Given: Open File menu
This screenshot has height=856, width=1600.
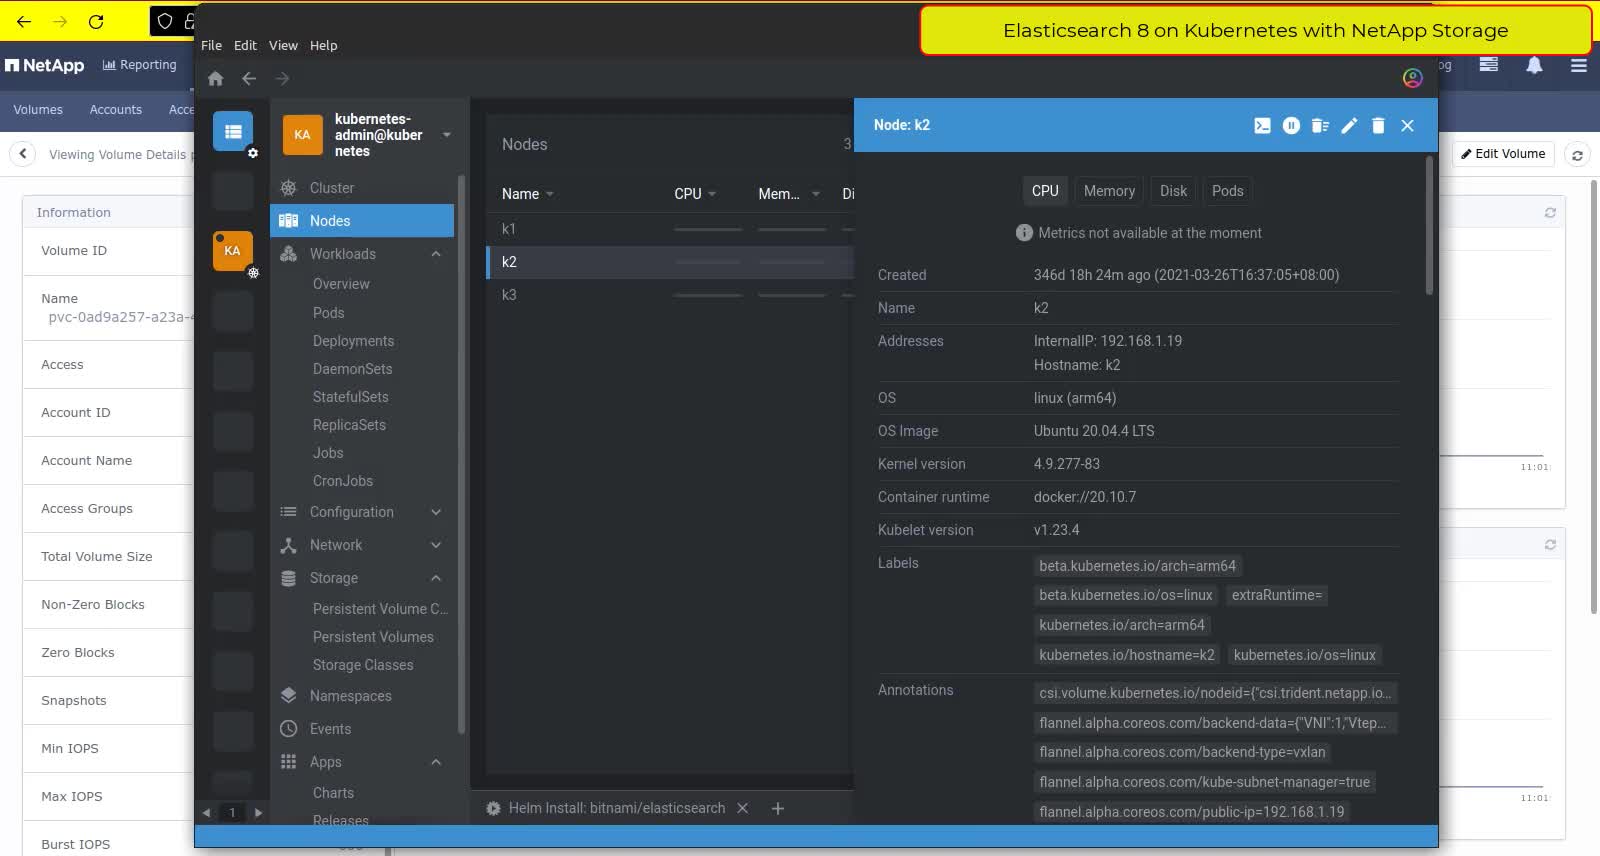Looking at the screenshot, I should [211, 45].
